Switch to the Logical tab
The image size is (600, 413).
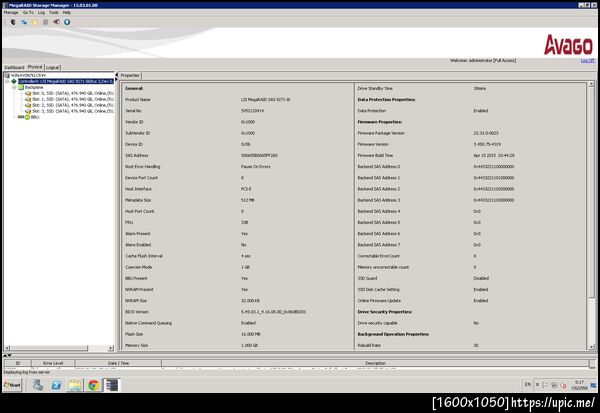click(53, 67)
